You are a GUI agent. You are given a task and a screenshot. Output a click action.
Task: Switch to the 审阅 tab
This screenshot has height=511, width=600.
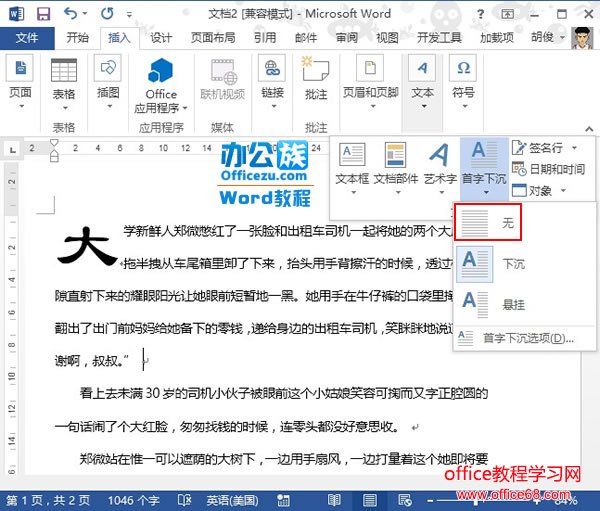pos(347,38)
